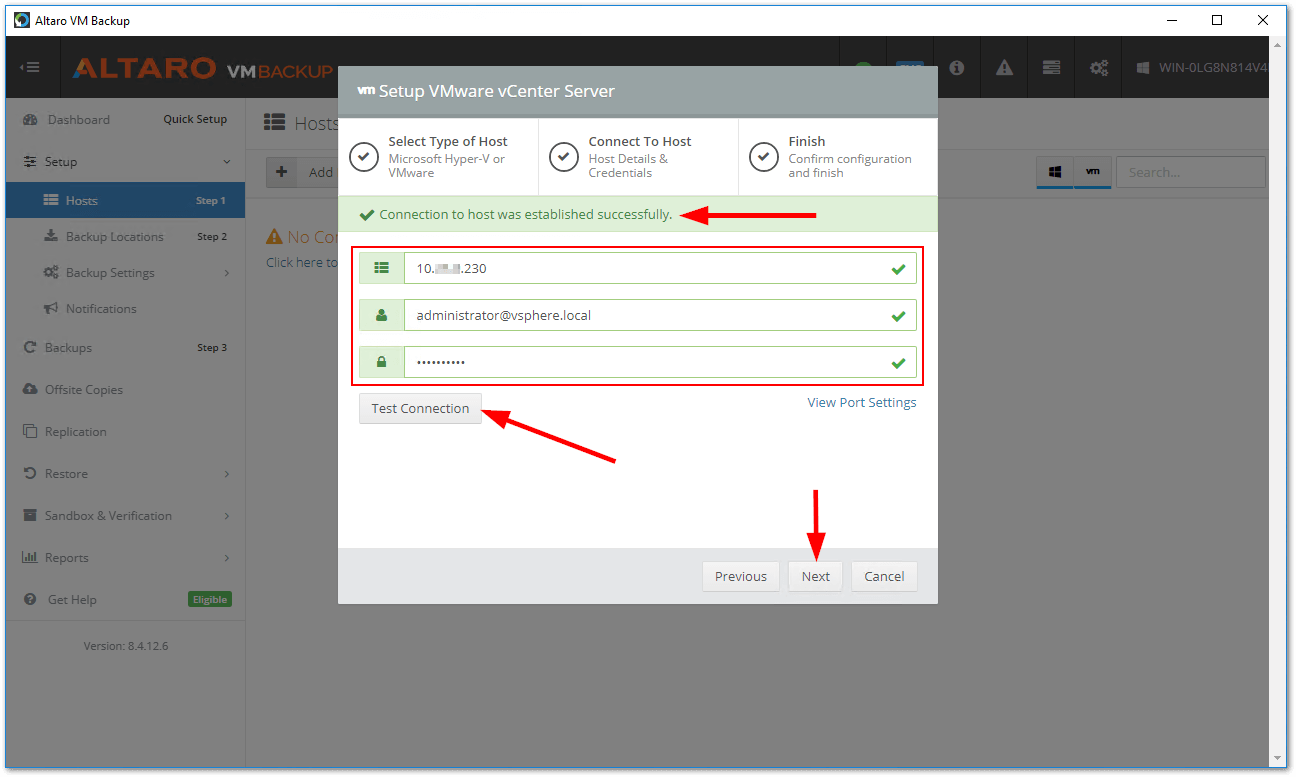
Task: Click the WIN-0LG8N814V4 machine name
Action: [1213, 68]
